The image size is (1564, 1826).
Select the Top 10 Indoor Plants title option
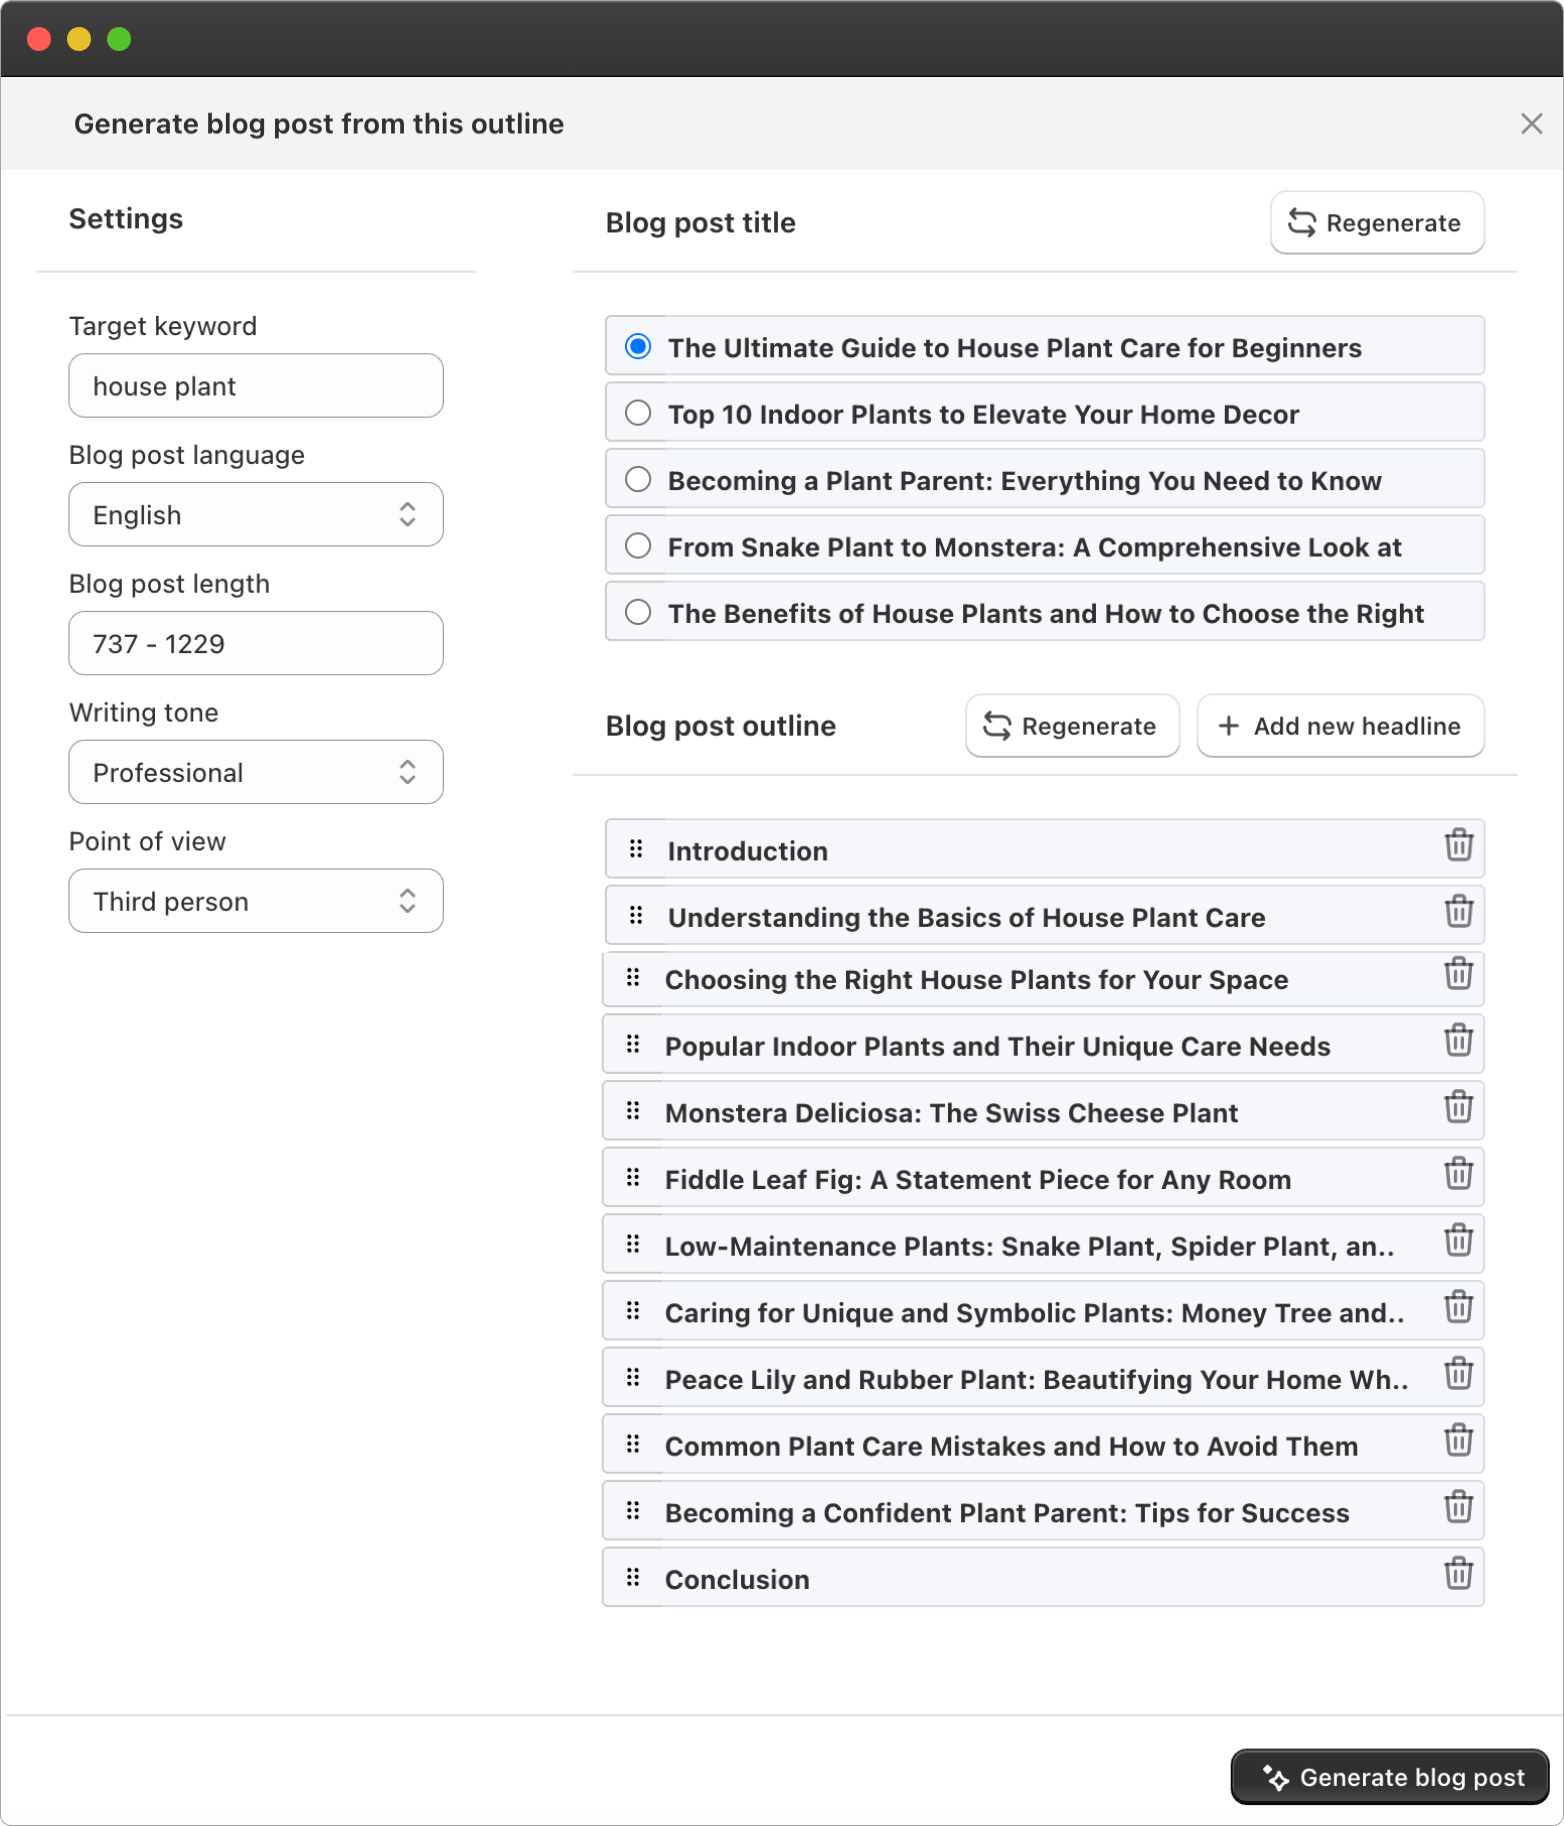point(638,413)
